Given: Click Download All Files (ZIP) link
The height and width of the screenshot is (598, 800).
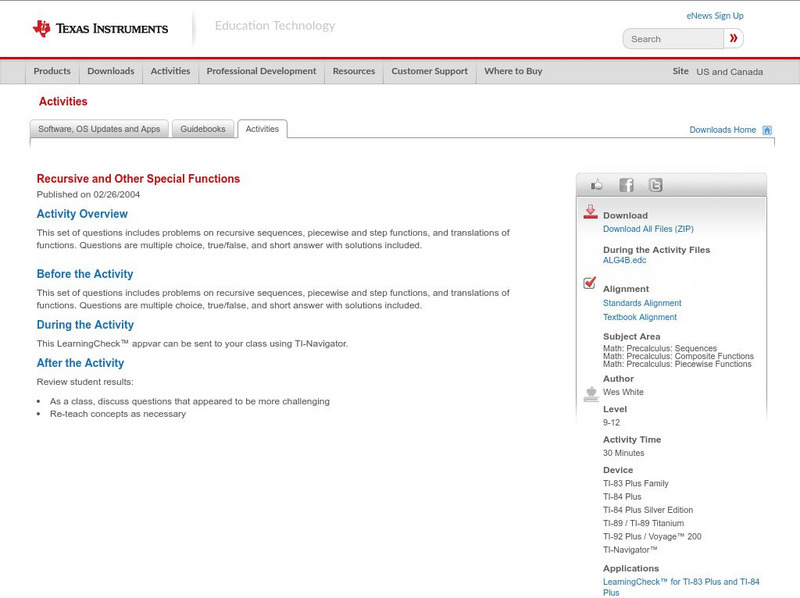Looking at the screenshot, I should (648, 229).
